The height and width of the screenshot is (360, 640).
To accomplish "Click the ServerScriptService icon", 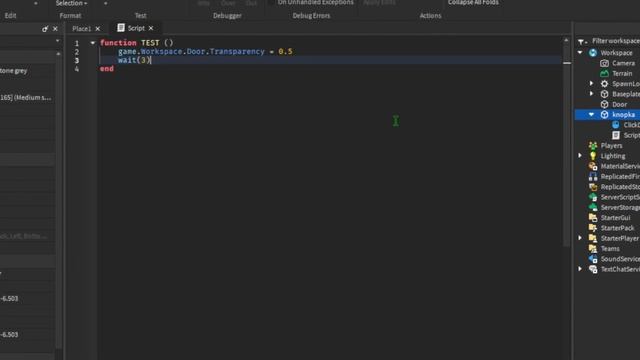I will tap(593, 197).
